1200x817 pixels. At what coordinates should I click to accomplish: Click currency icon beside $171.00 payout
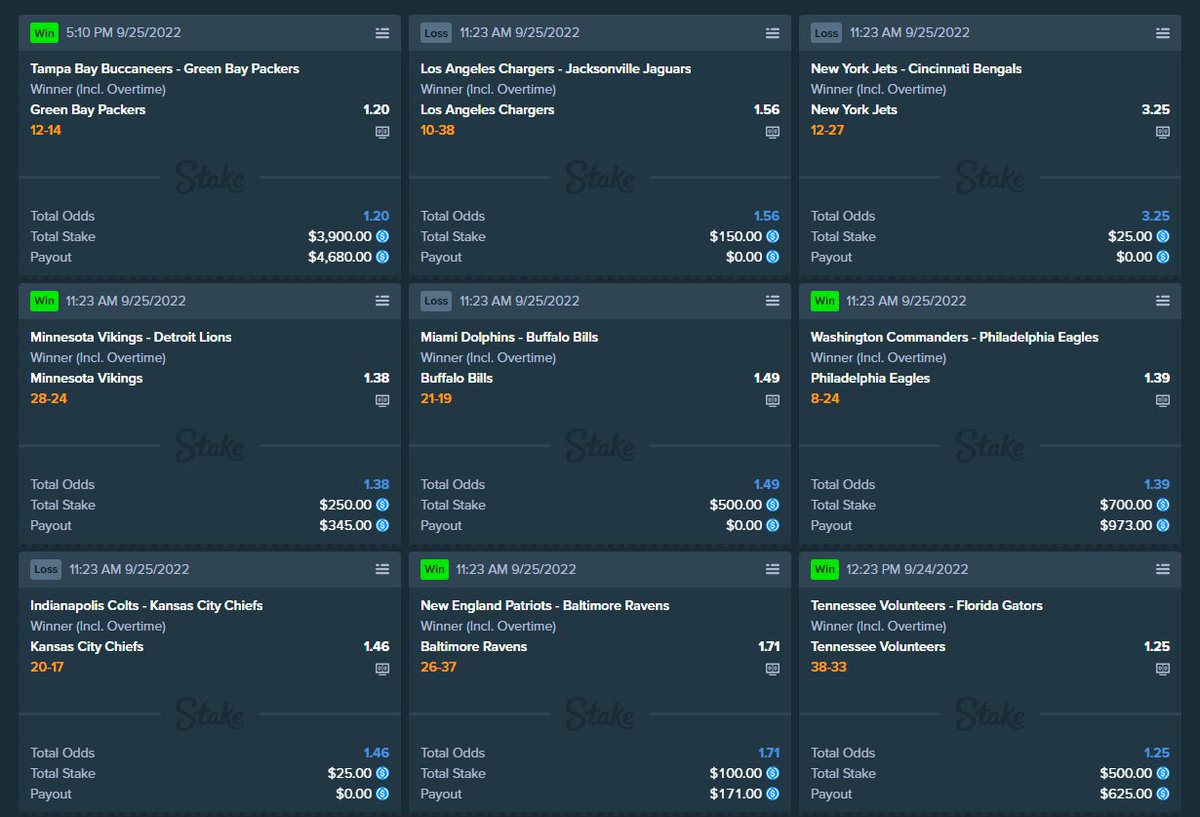pyautogui.click(x=772, y=794)
